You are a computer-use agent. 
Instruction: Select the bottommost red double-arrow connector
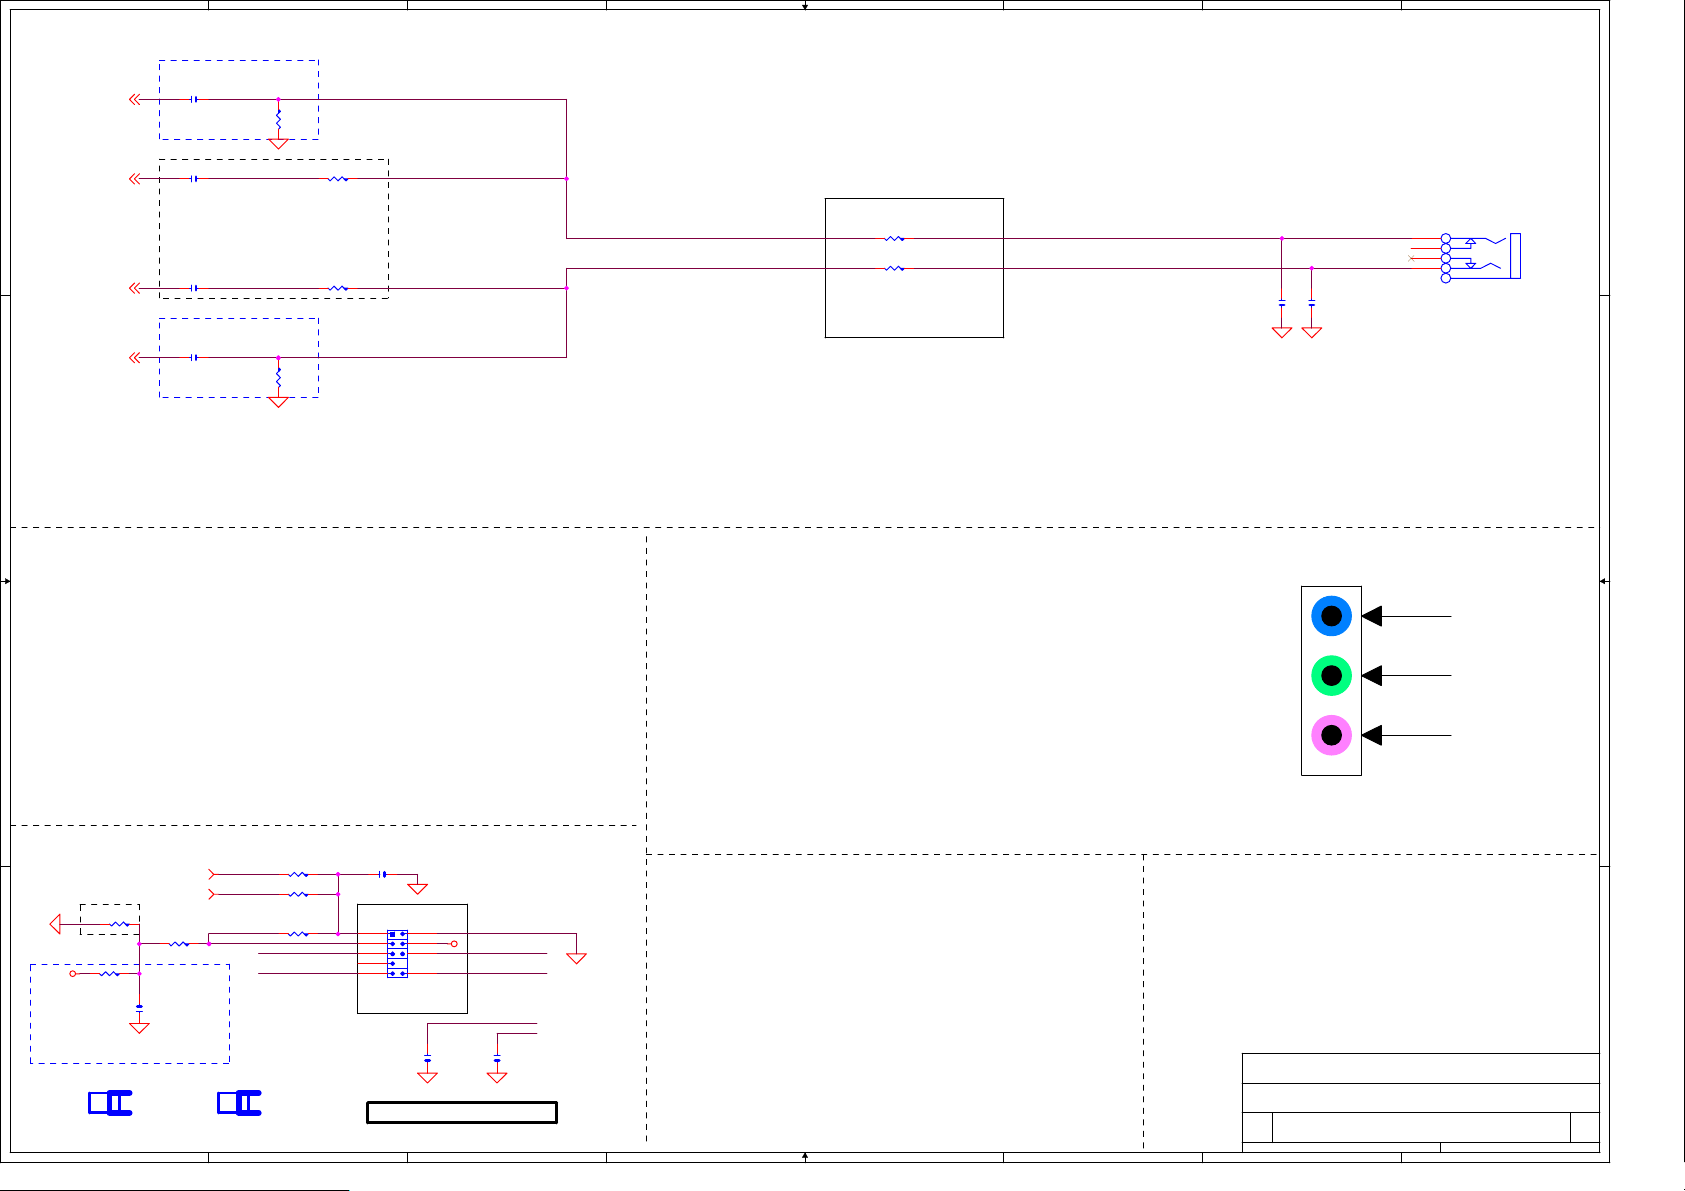pyautogui.click(x=134, y=357)
